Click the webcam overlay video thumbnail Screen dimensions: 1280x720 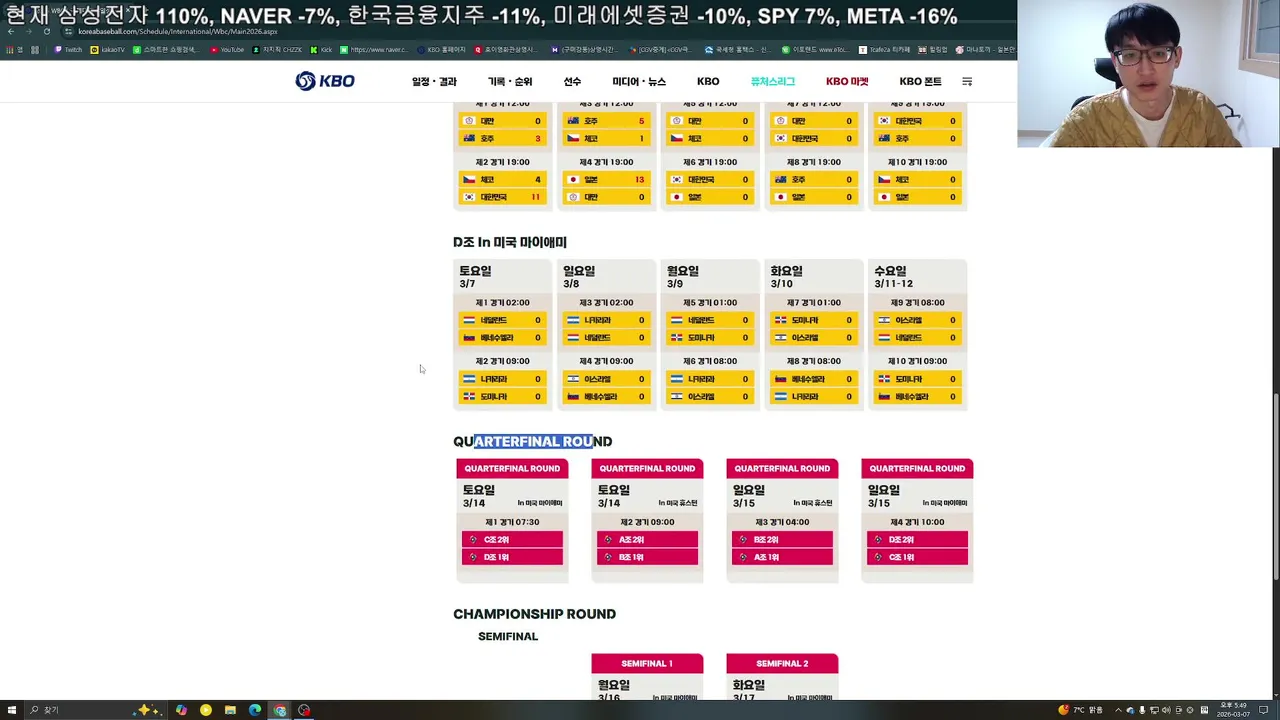point(1148,74)
